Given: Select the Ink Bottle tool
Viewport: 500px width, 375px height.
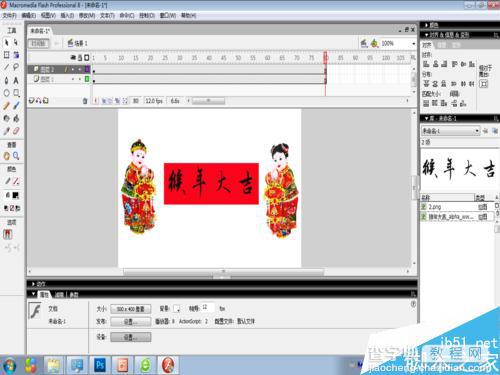Looking at the screenshot, I should pos(6,118).
